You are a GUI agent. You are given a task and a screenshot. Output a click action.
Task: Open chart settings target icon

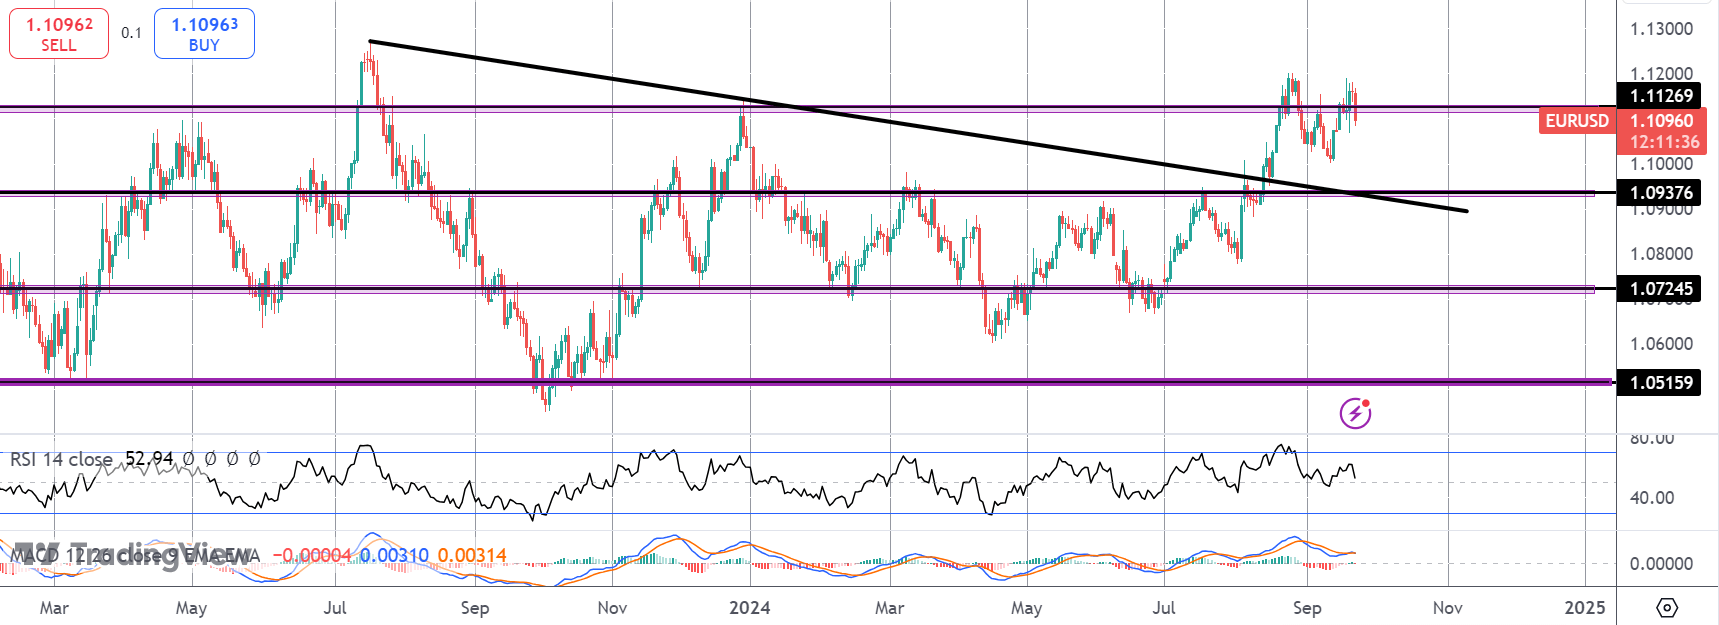(1666, 607)
